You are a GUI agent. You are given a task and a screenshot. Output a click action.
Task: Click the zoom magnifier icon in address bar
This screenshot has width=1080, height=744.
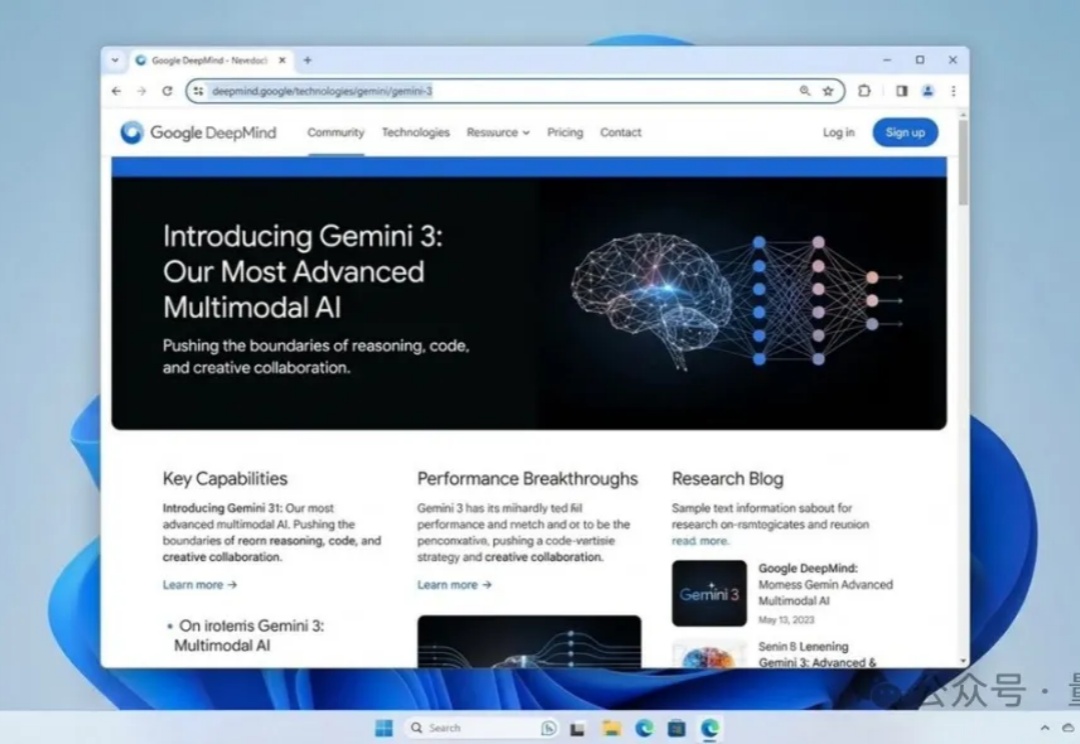pyautogui.click(x=805, y=91)
